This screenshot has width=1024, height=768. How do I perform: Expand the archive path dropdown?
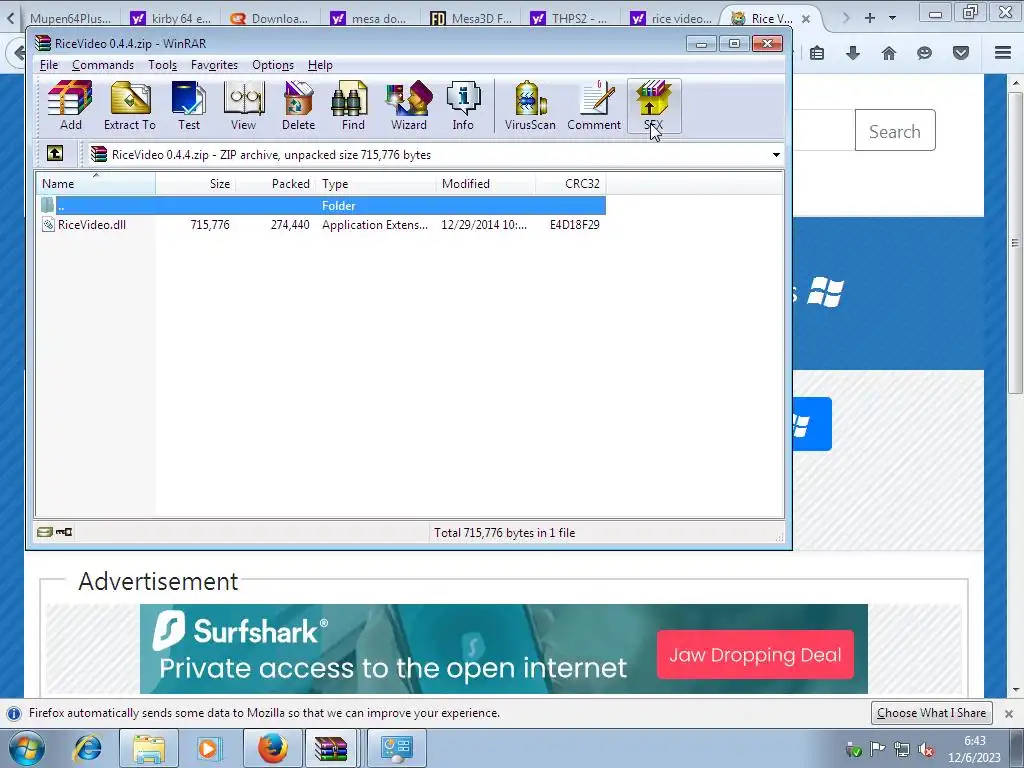[x=776, y=155]
